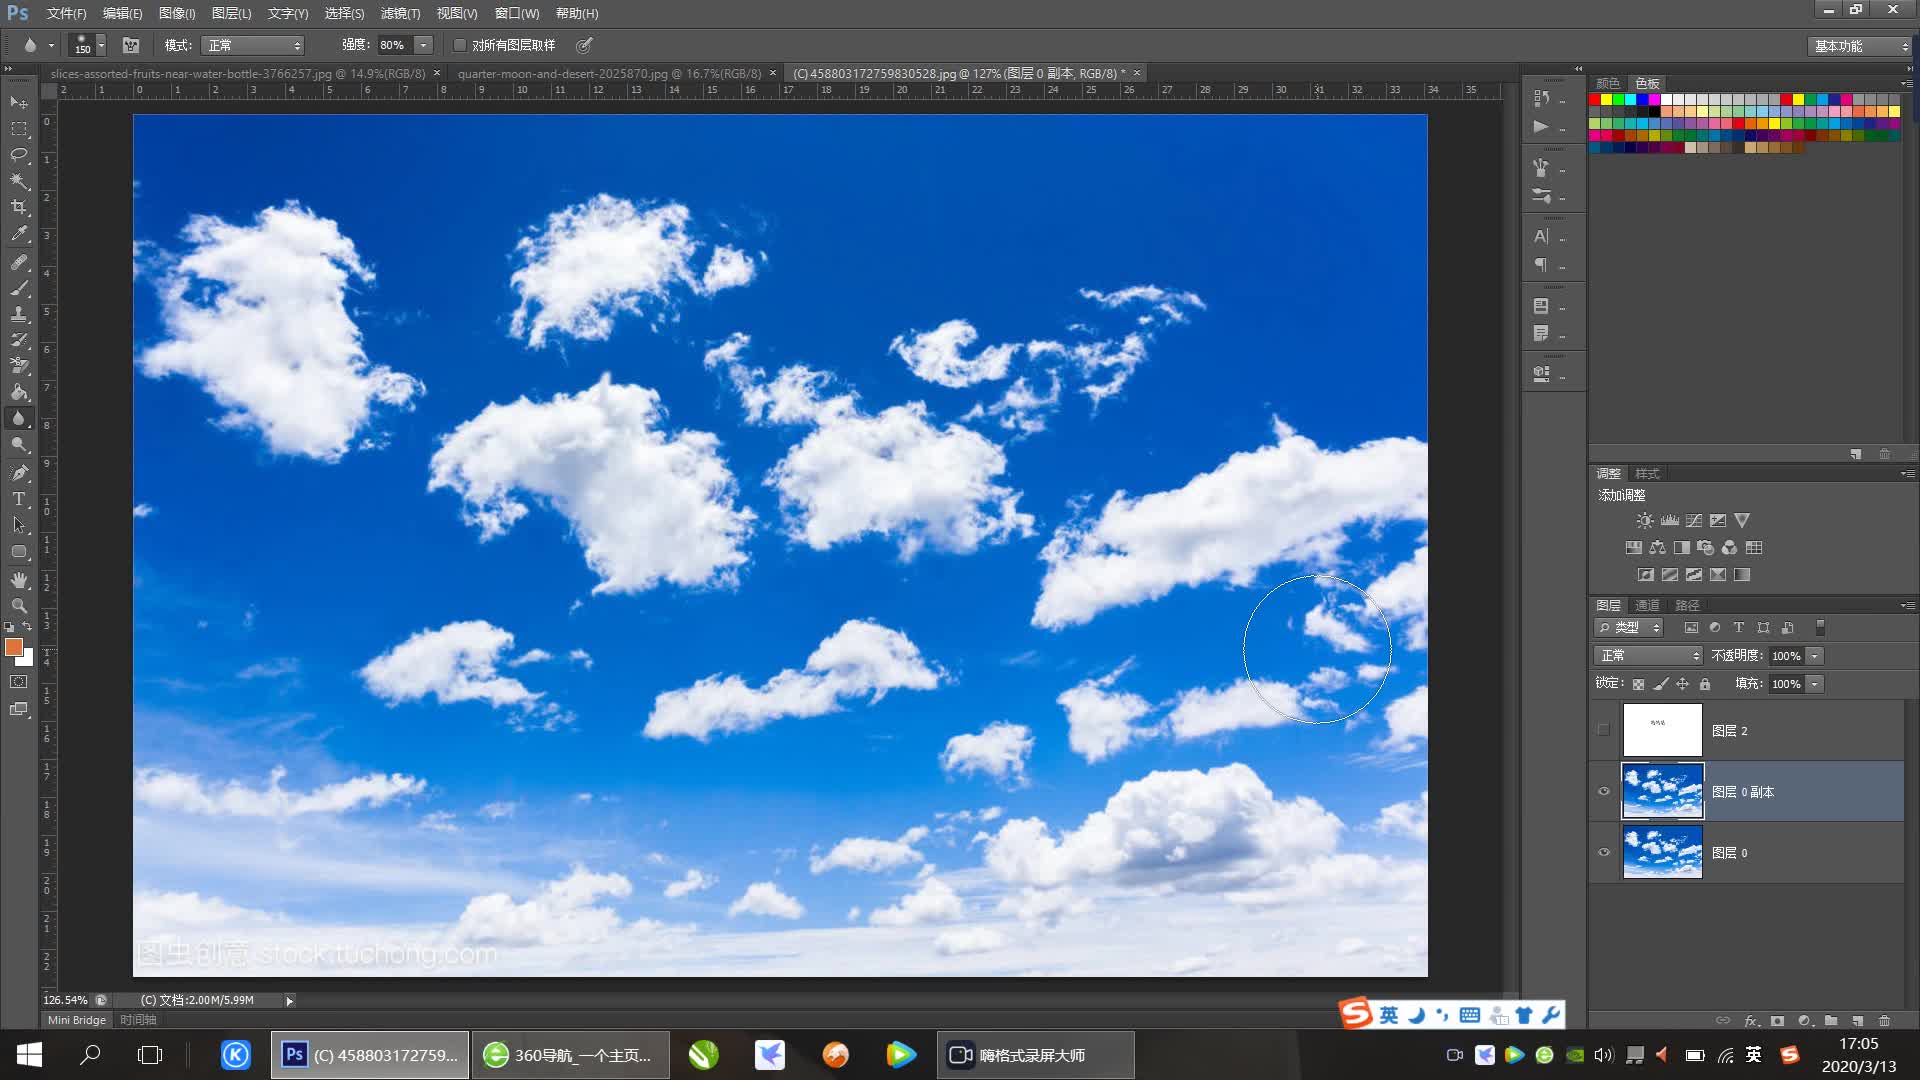1920x1080 pixels.
Task: Click the delete layer trash icon
Action: click(1884, 1021)
